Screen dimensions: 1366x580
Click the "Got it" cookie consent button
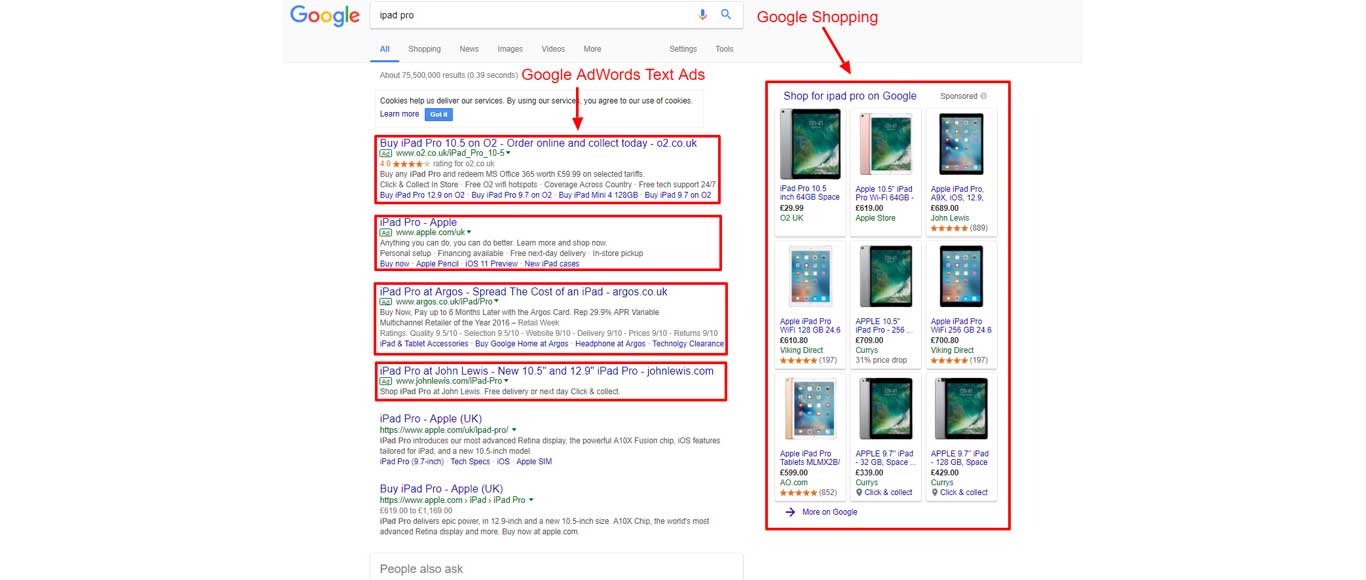pyautogui.click(x=439, y=114)
